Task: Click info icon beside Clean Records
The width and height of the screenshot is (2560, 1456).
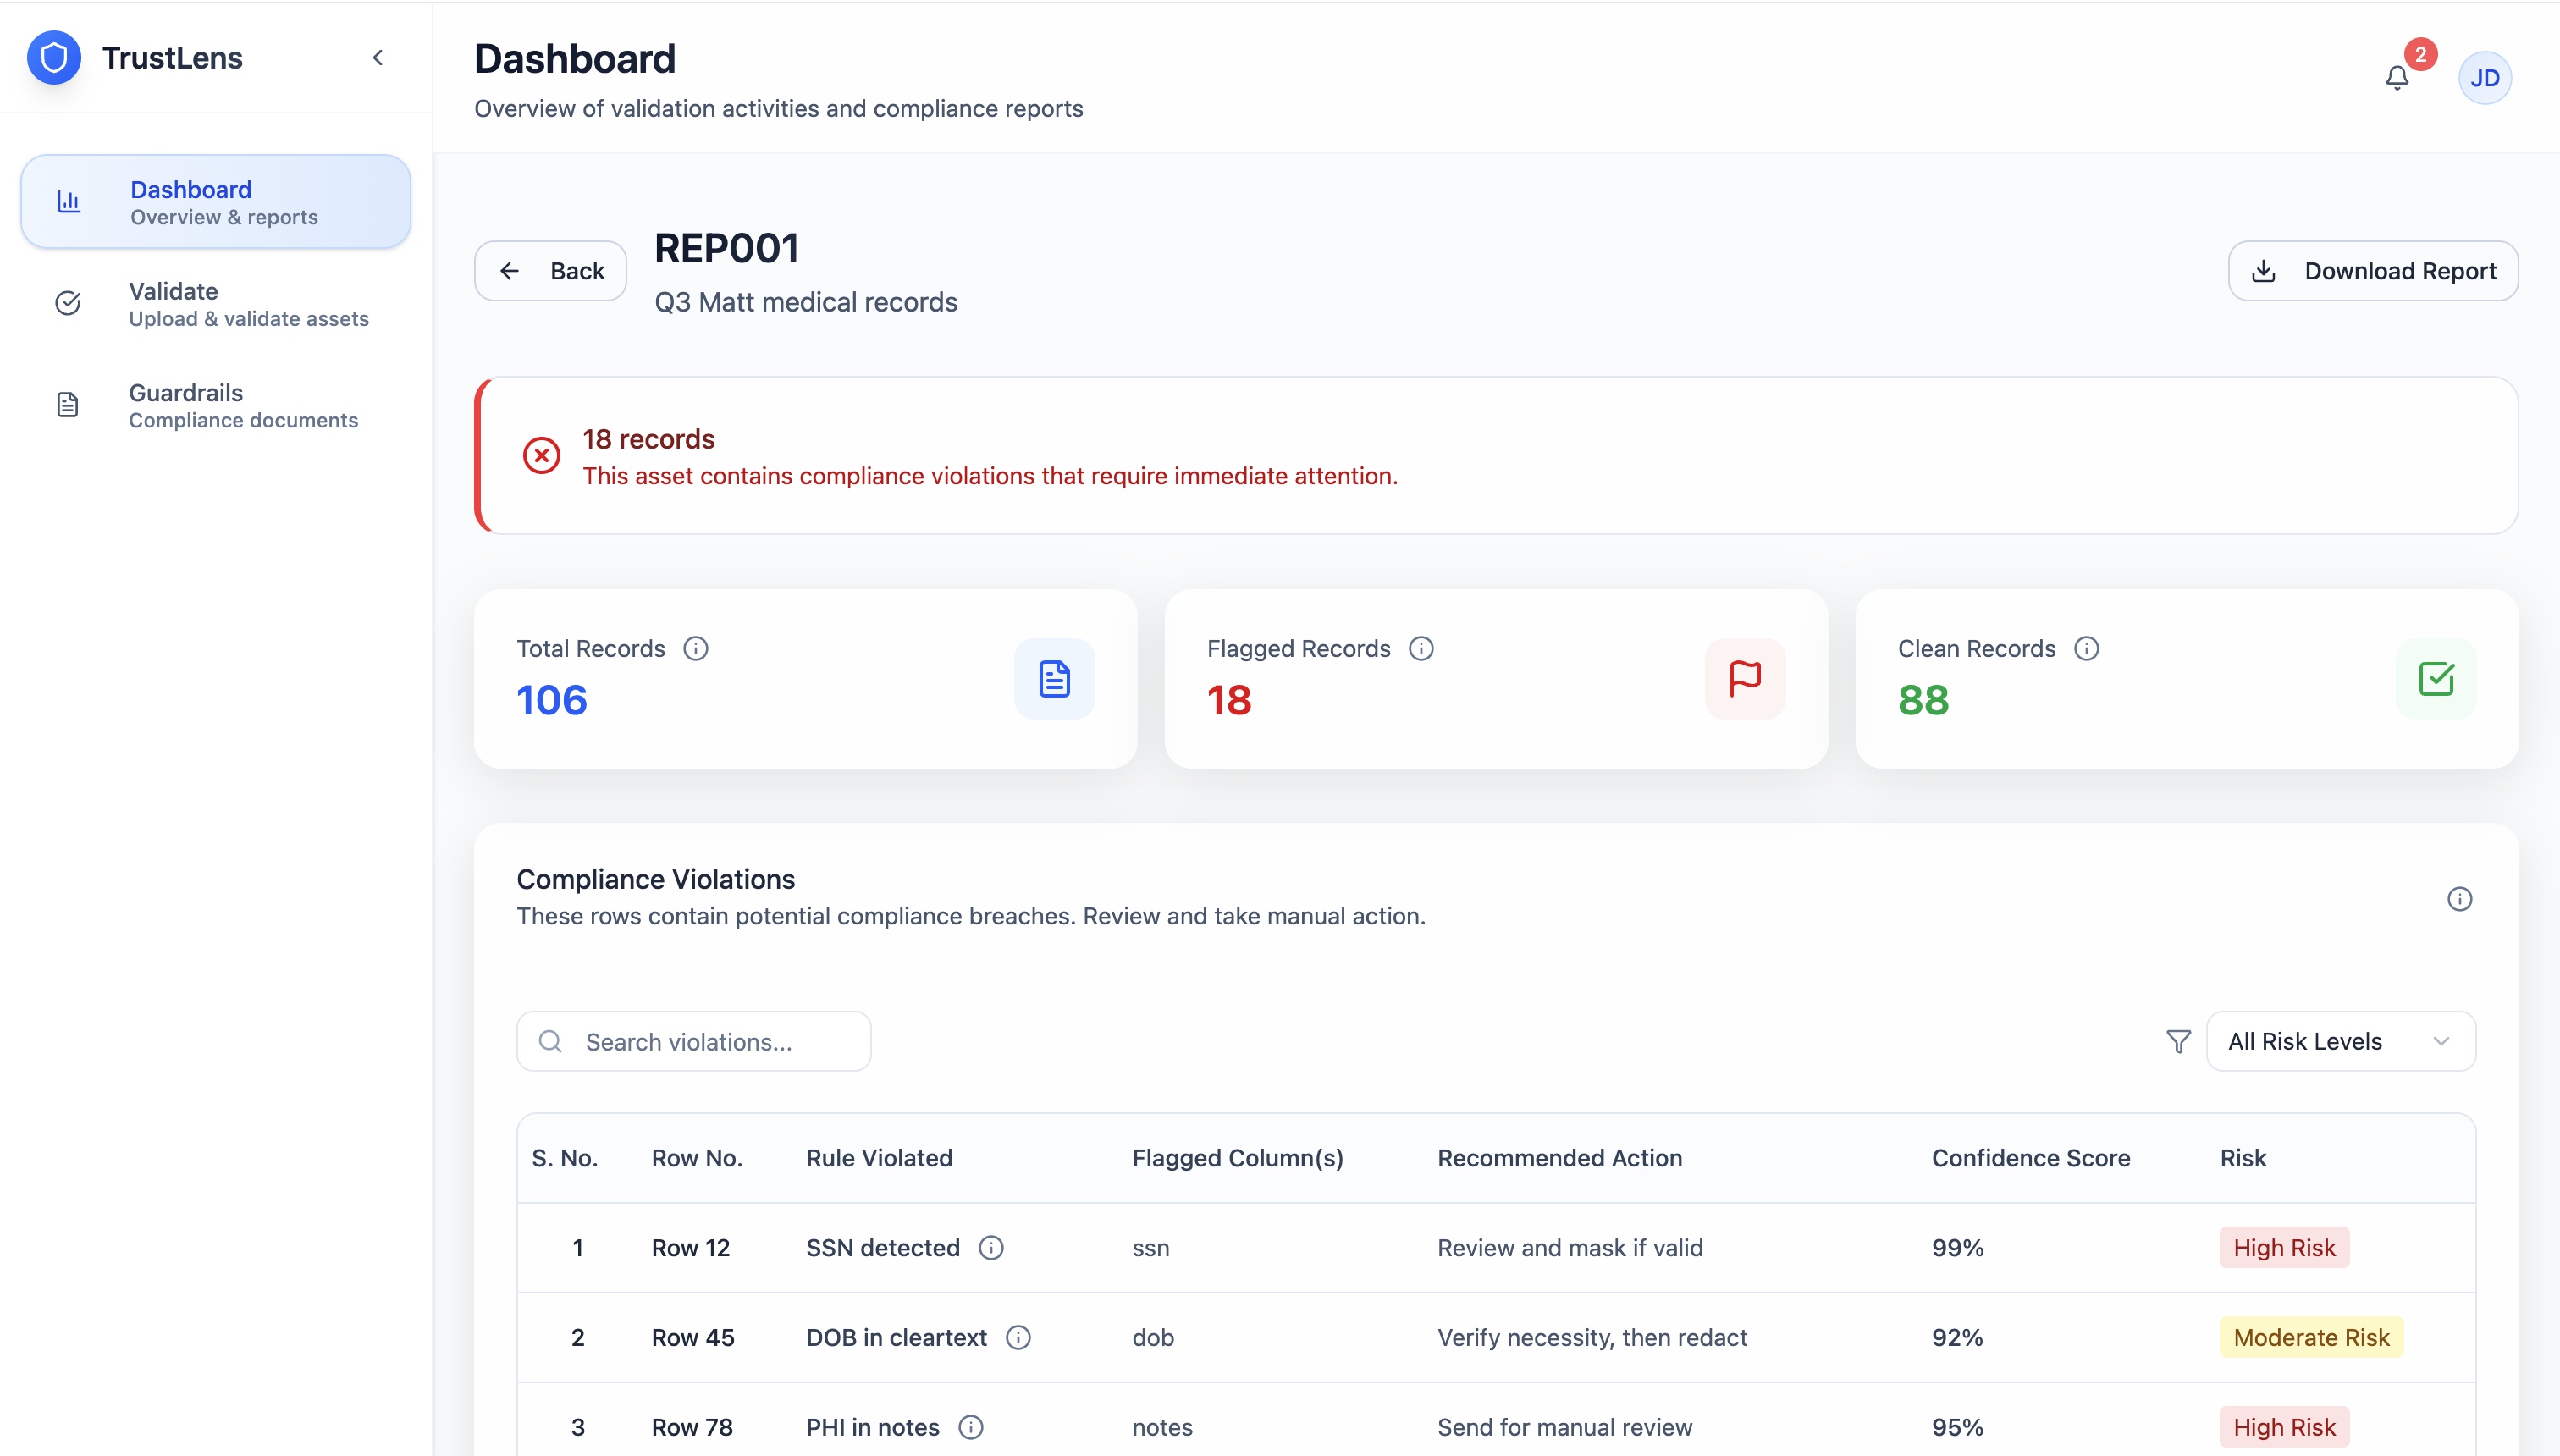Action: [x=2086, y=648]
